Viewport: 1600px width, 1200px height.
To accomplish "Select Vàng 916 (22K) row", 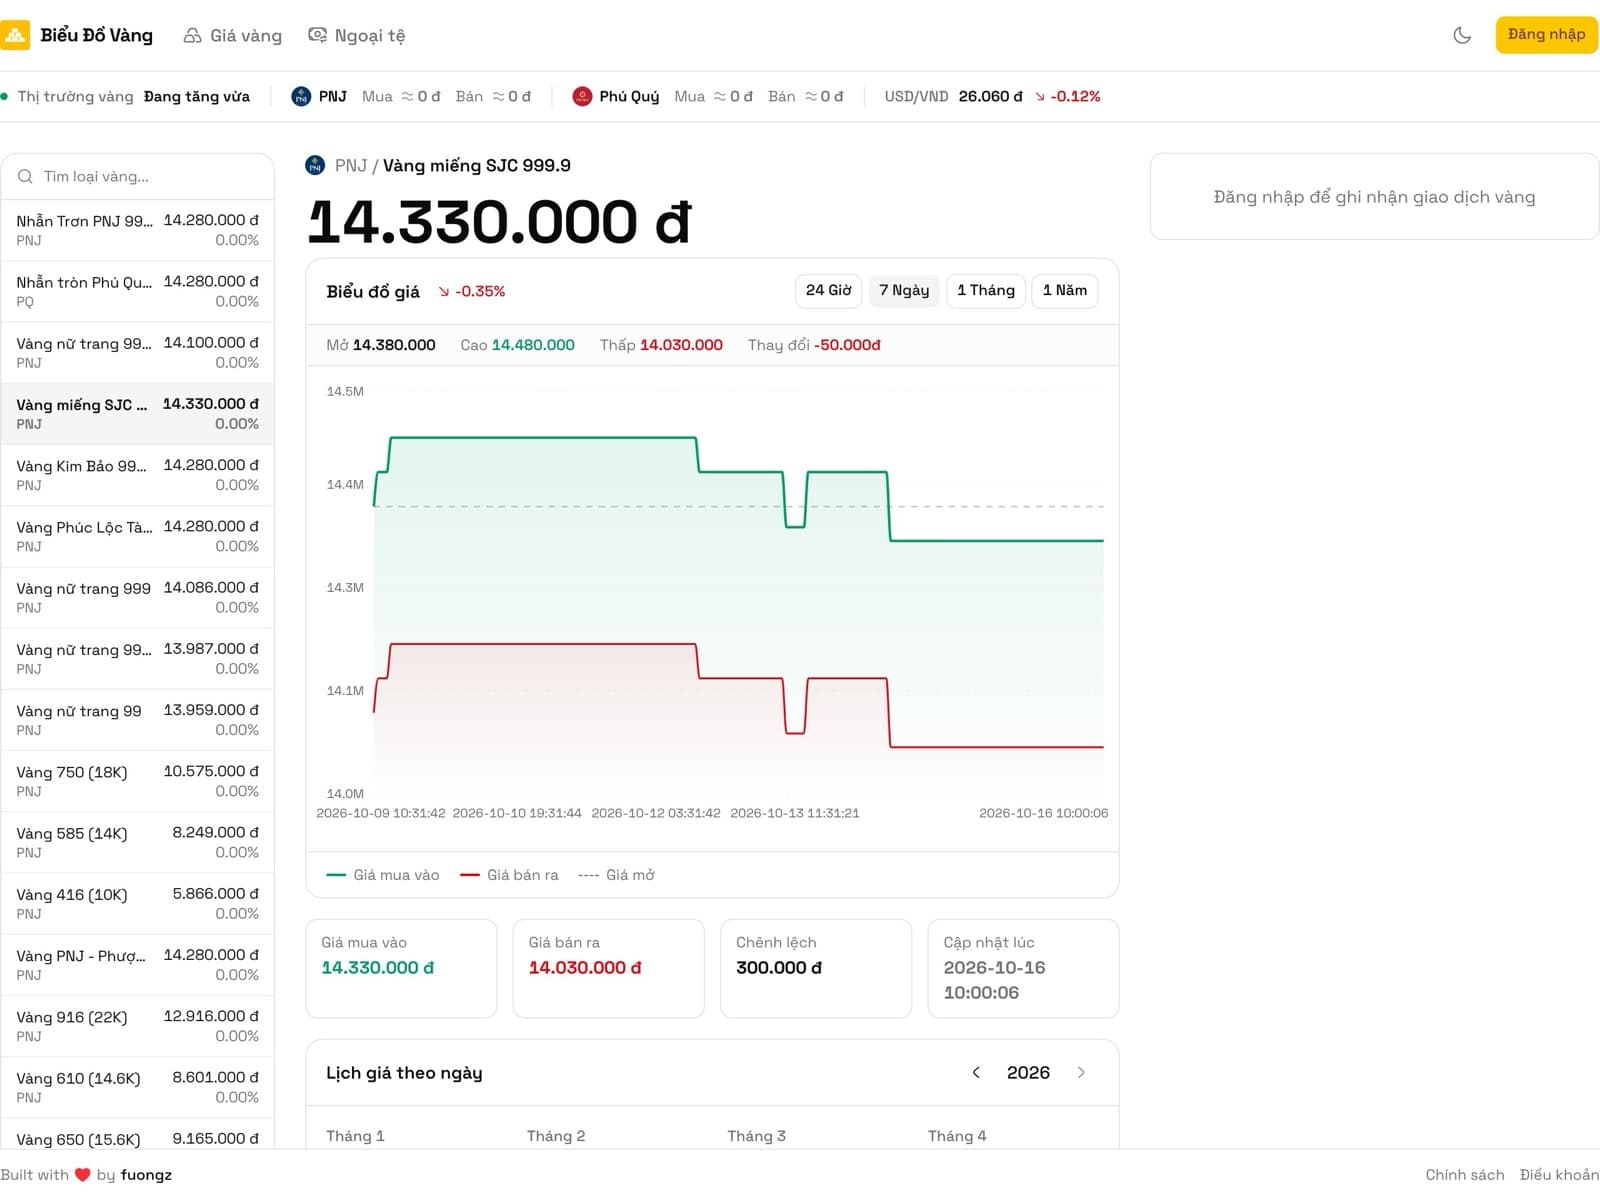I will (138, 1026).
